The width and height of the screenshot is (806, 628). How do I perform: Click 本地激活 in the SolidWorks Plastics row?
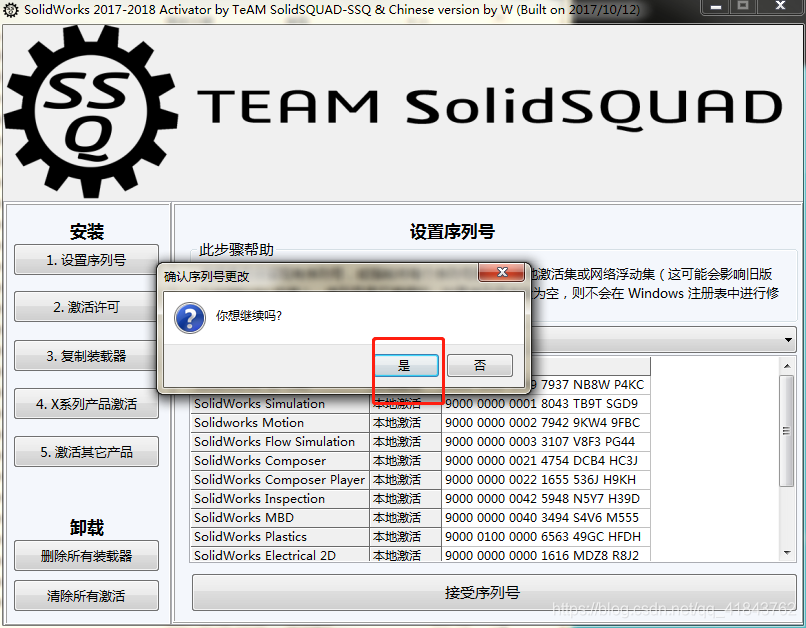(406, 537)
